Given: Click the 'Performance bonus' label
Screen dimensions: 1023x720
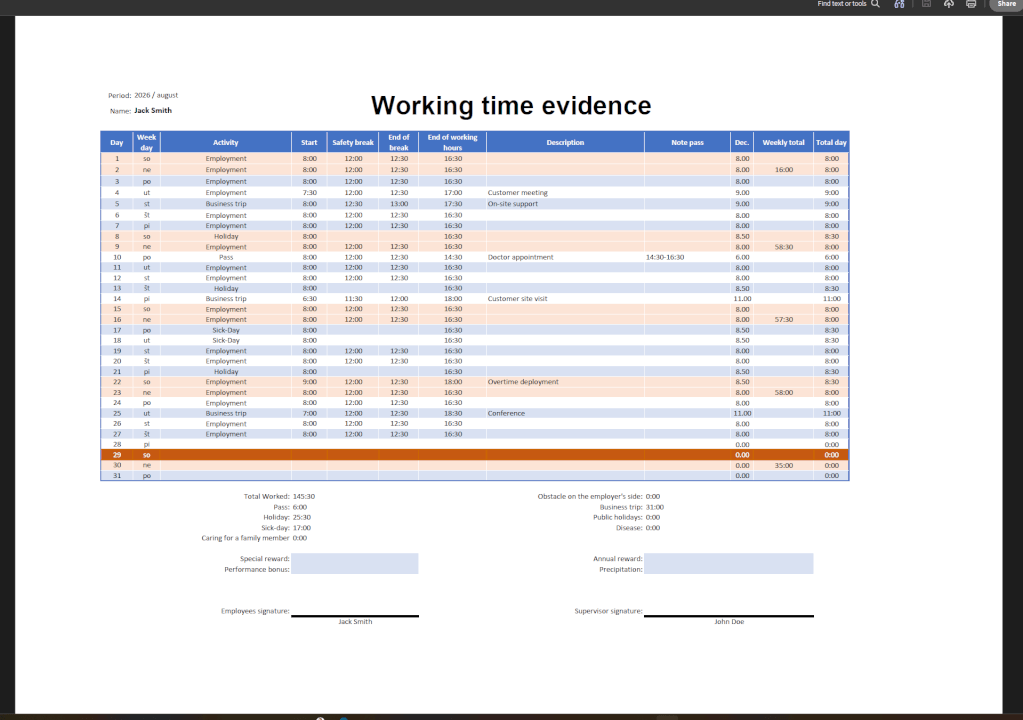Looking at the screenshot, I should [256, 570].
